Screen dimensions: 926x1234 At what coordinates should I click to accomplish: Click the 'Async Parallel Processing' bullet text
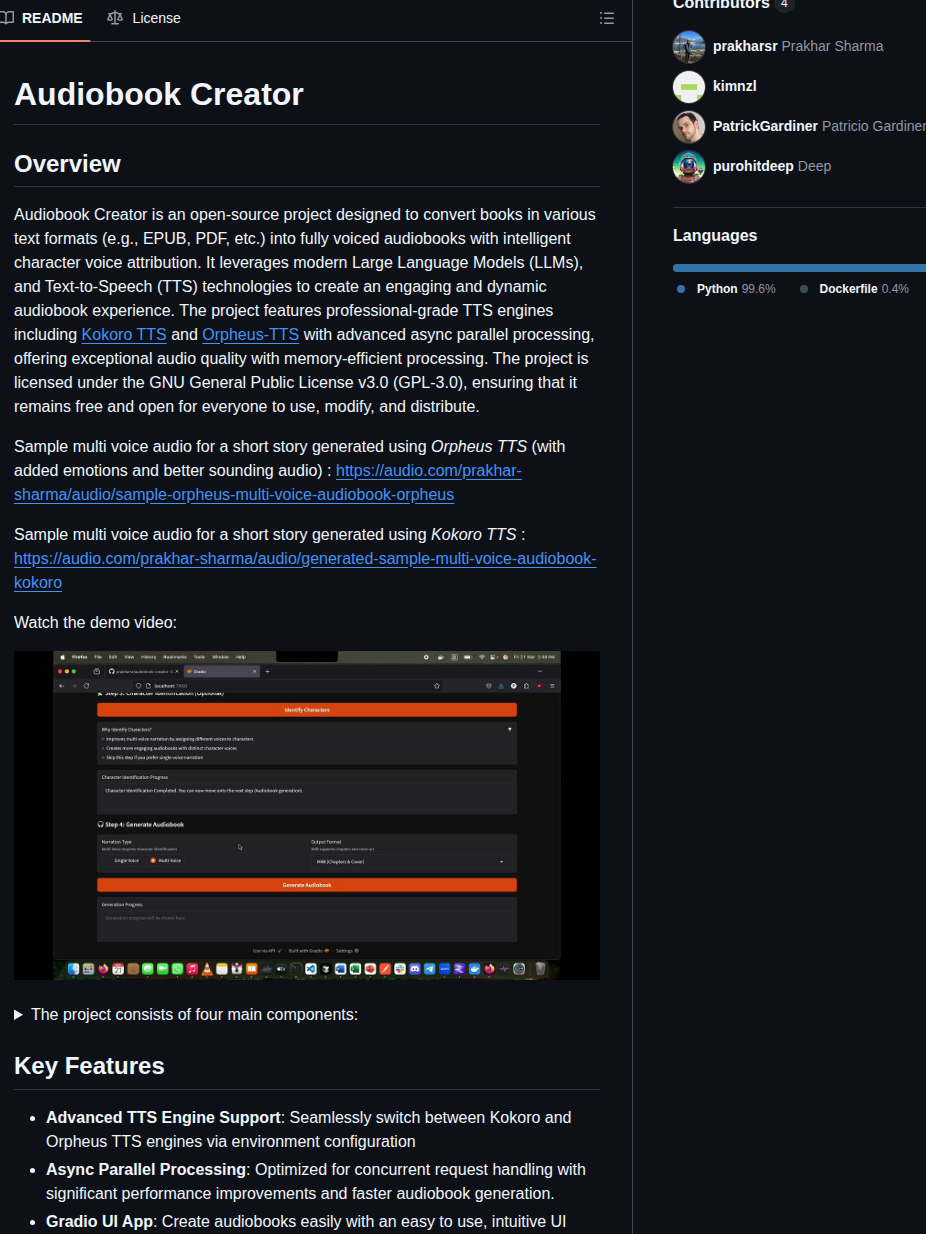coord(146,1170)
